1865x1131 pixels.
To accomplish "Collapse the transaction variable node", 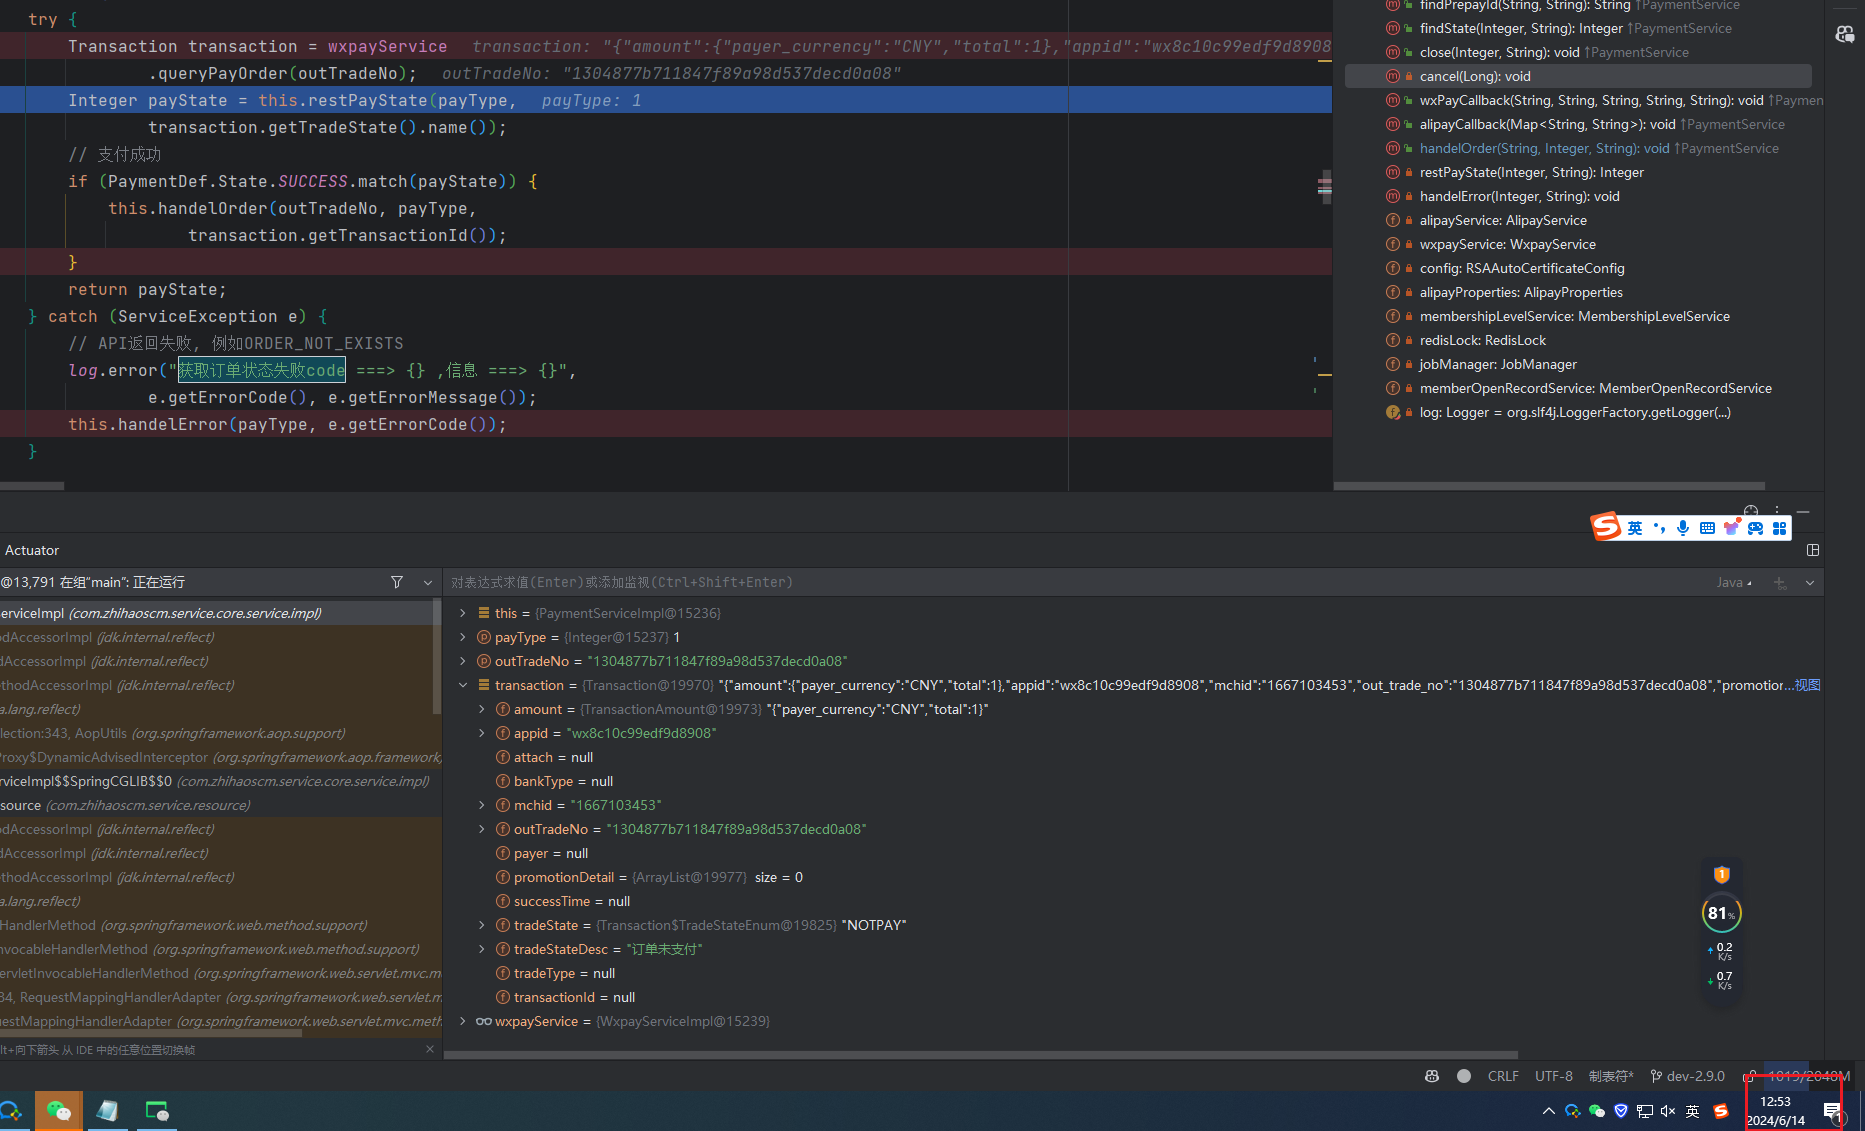I will (462, 685).
